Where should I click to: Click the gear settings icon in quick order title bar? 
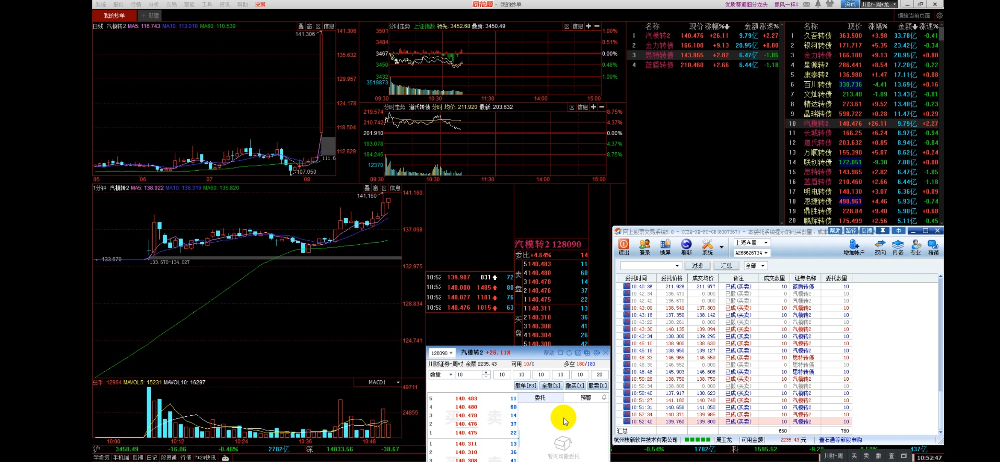pos(597,353)
